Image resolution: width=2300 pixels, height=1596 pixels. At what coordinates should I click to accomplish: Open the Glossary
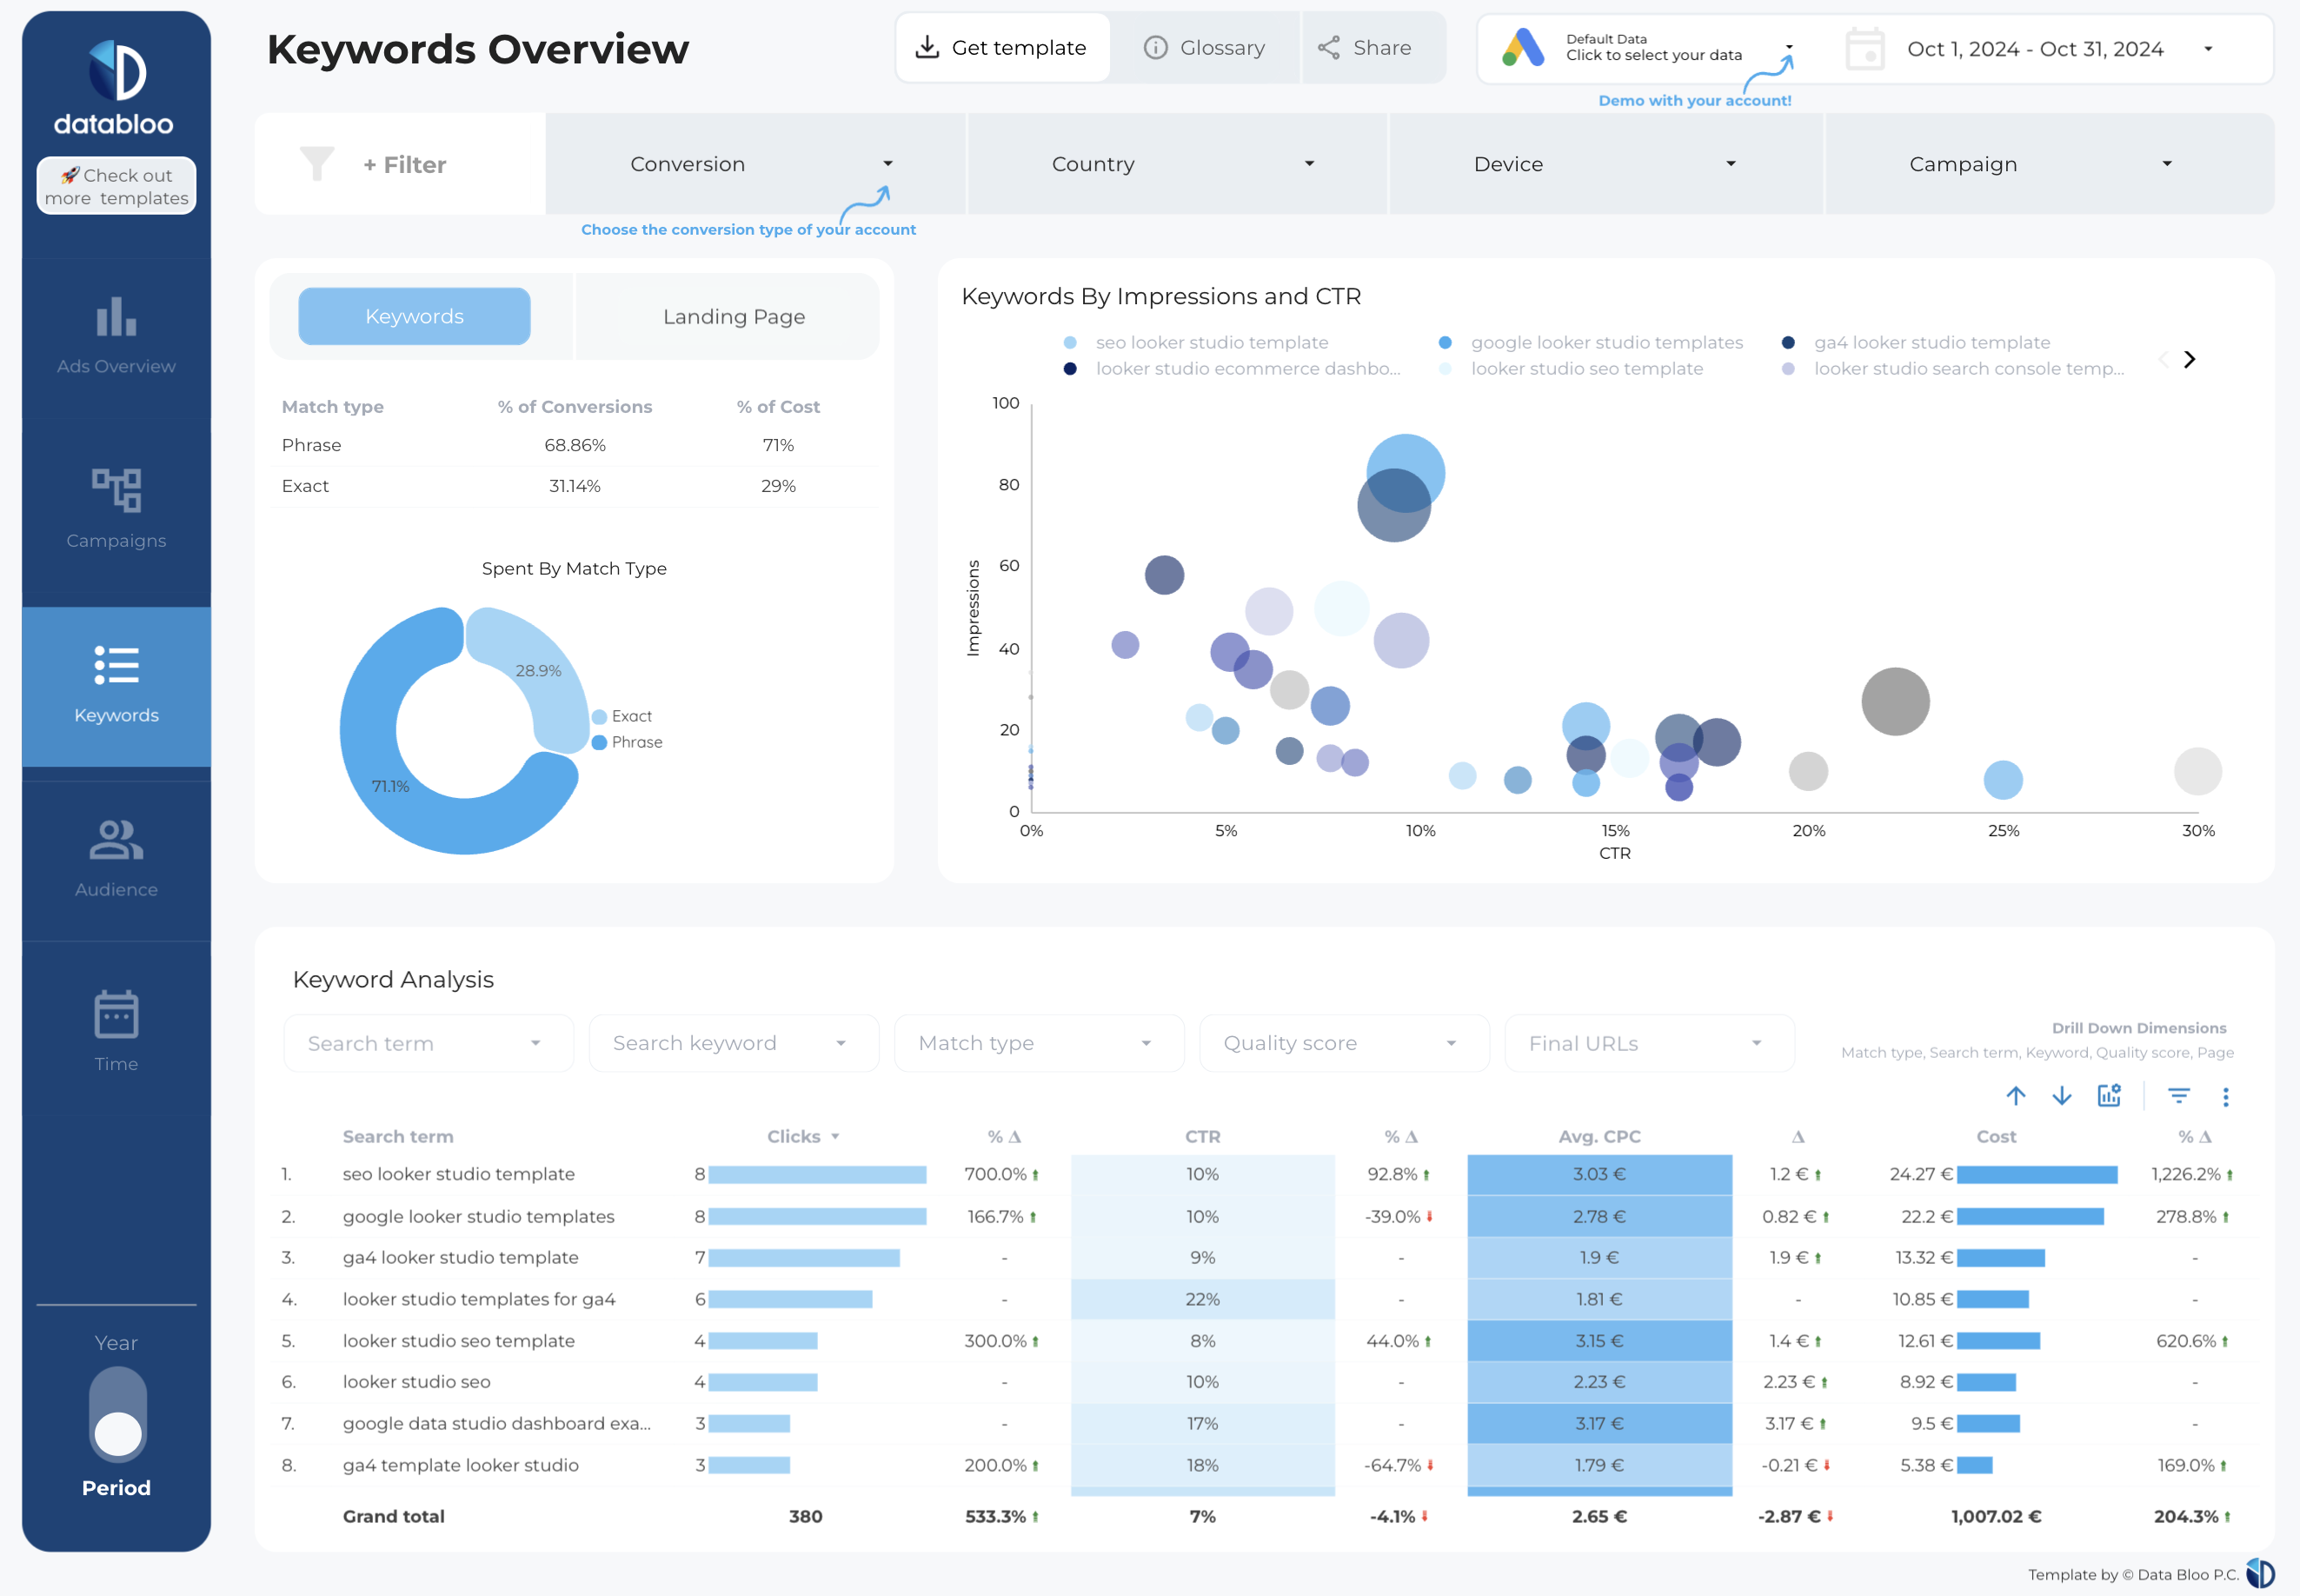click(1205, 47)
